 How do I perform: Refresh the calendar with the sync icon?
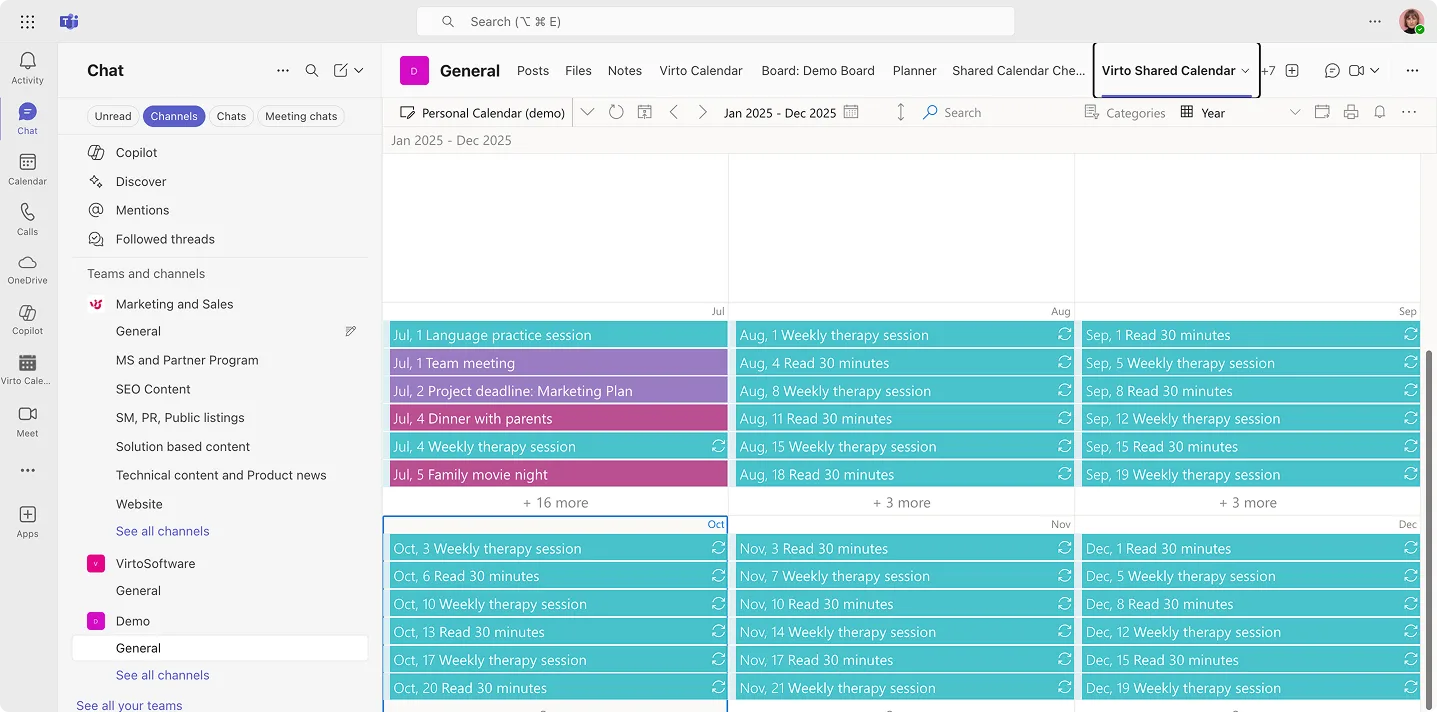[x=616, y=112]
